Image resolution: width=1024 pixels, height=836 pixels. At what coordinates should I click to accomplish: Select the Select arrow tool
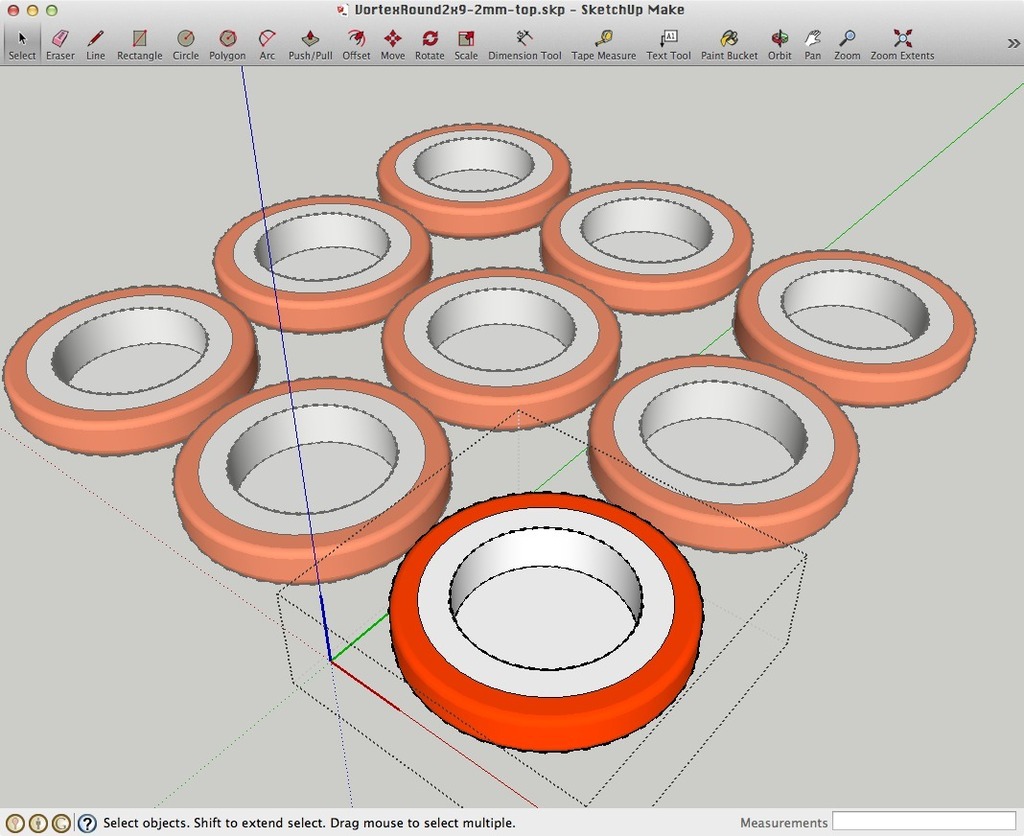[22, 44]
